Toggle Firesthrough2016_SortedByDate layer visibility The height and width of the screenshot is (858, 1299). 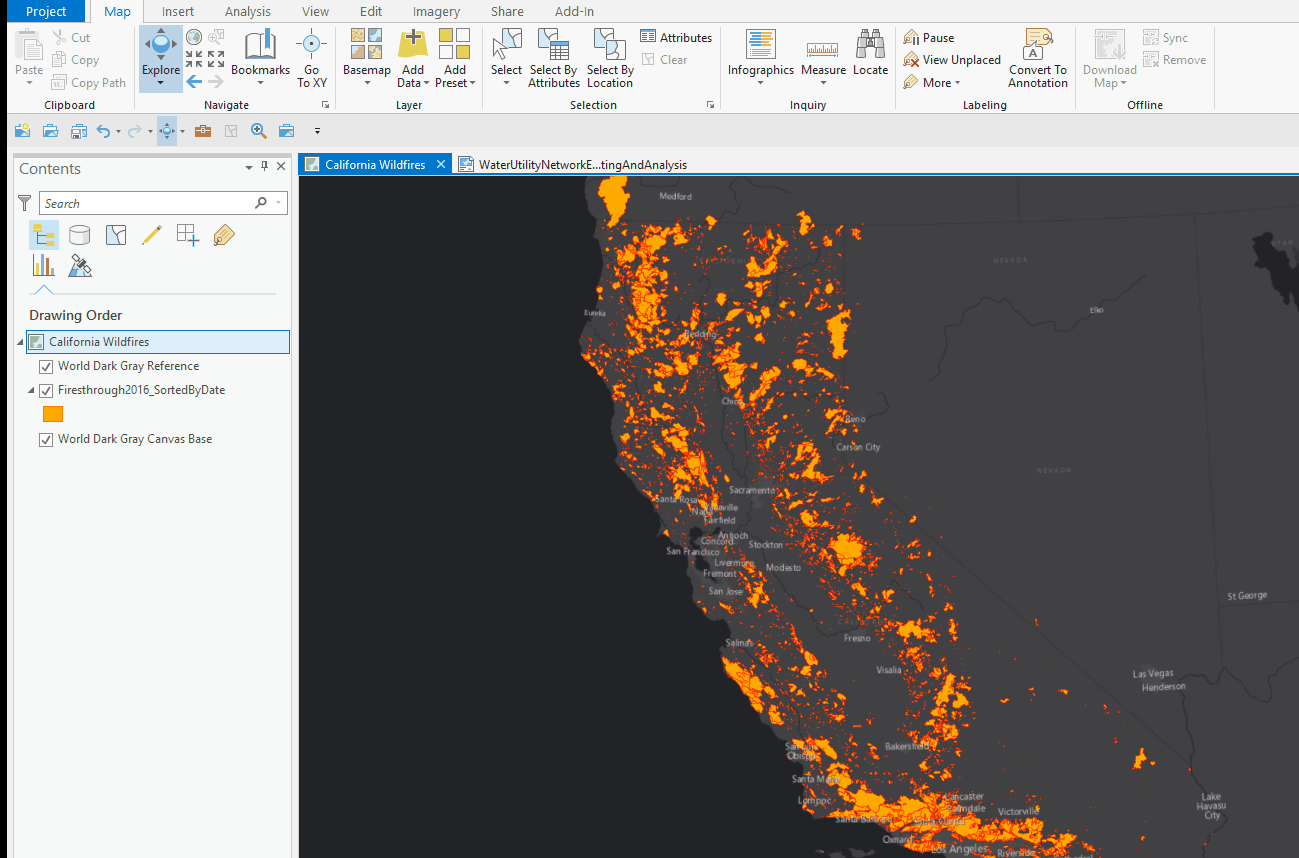point(46,391)
